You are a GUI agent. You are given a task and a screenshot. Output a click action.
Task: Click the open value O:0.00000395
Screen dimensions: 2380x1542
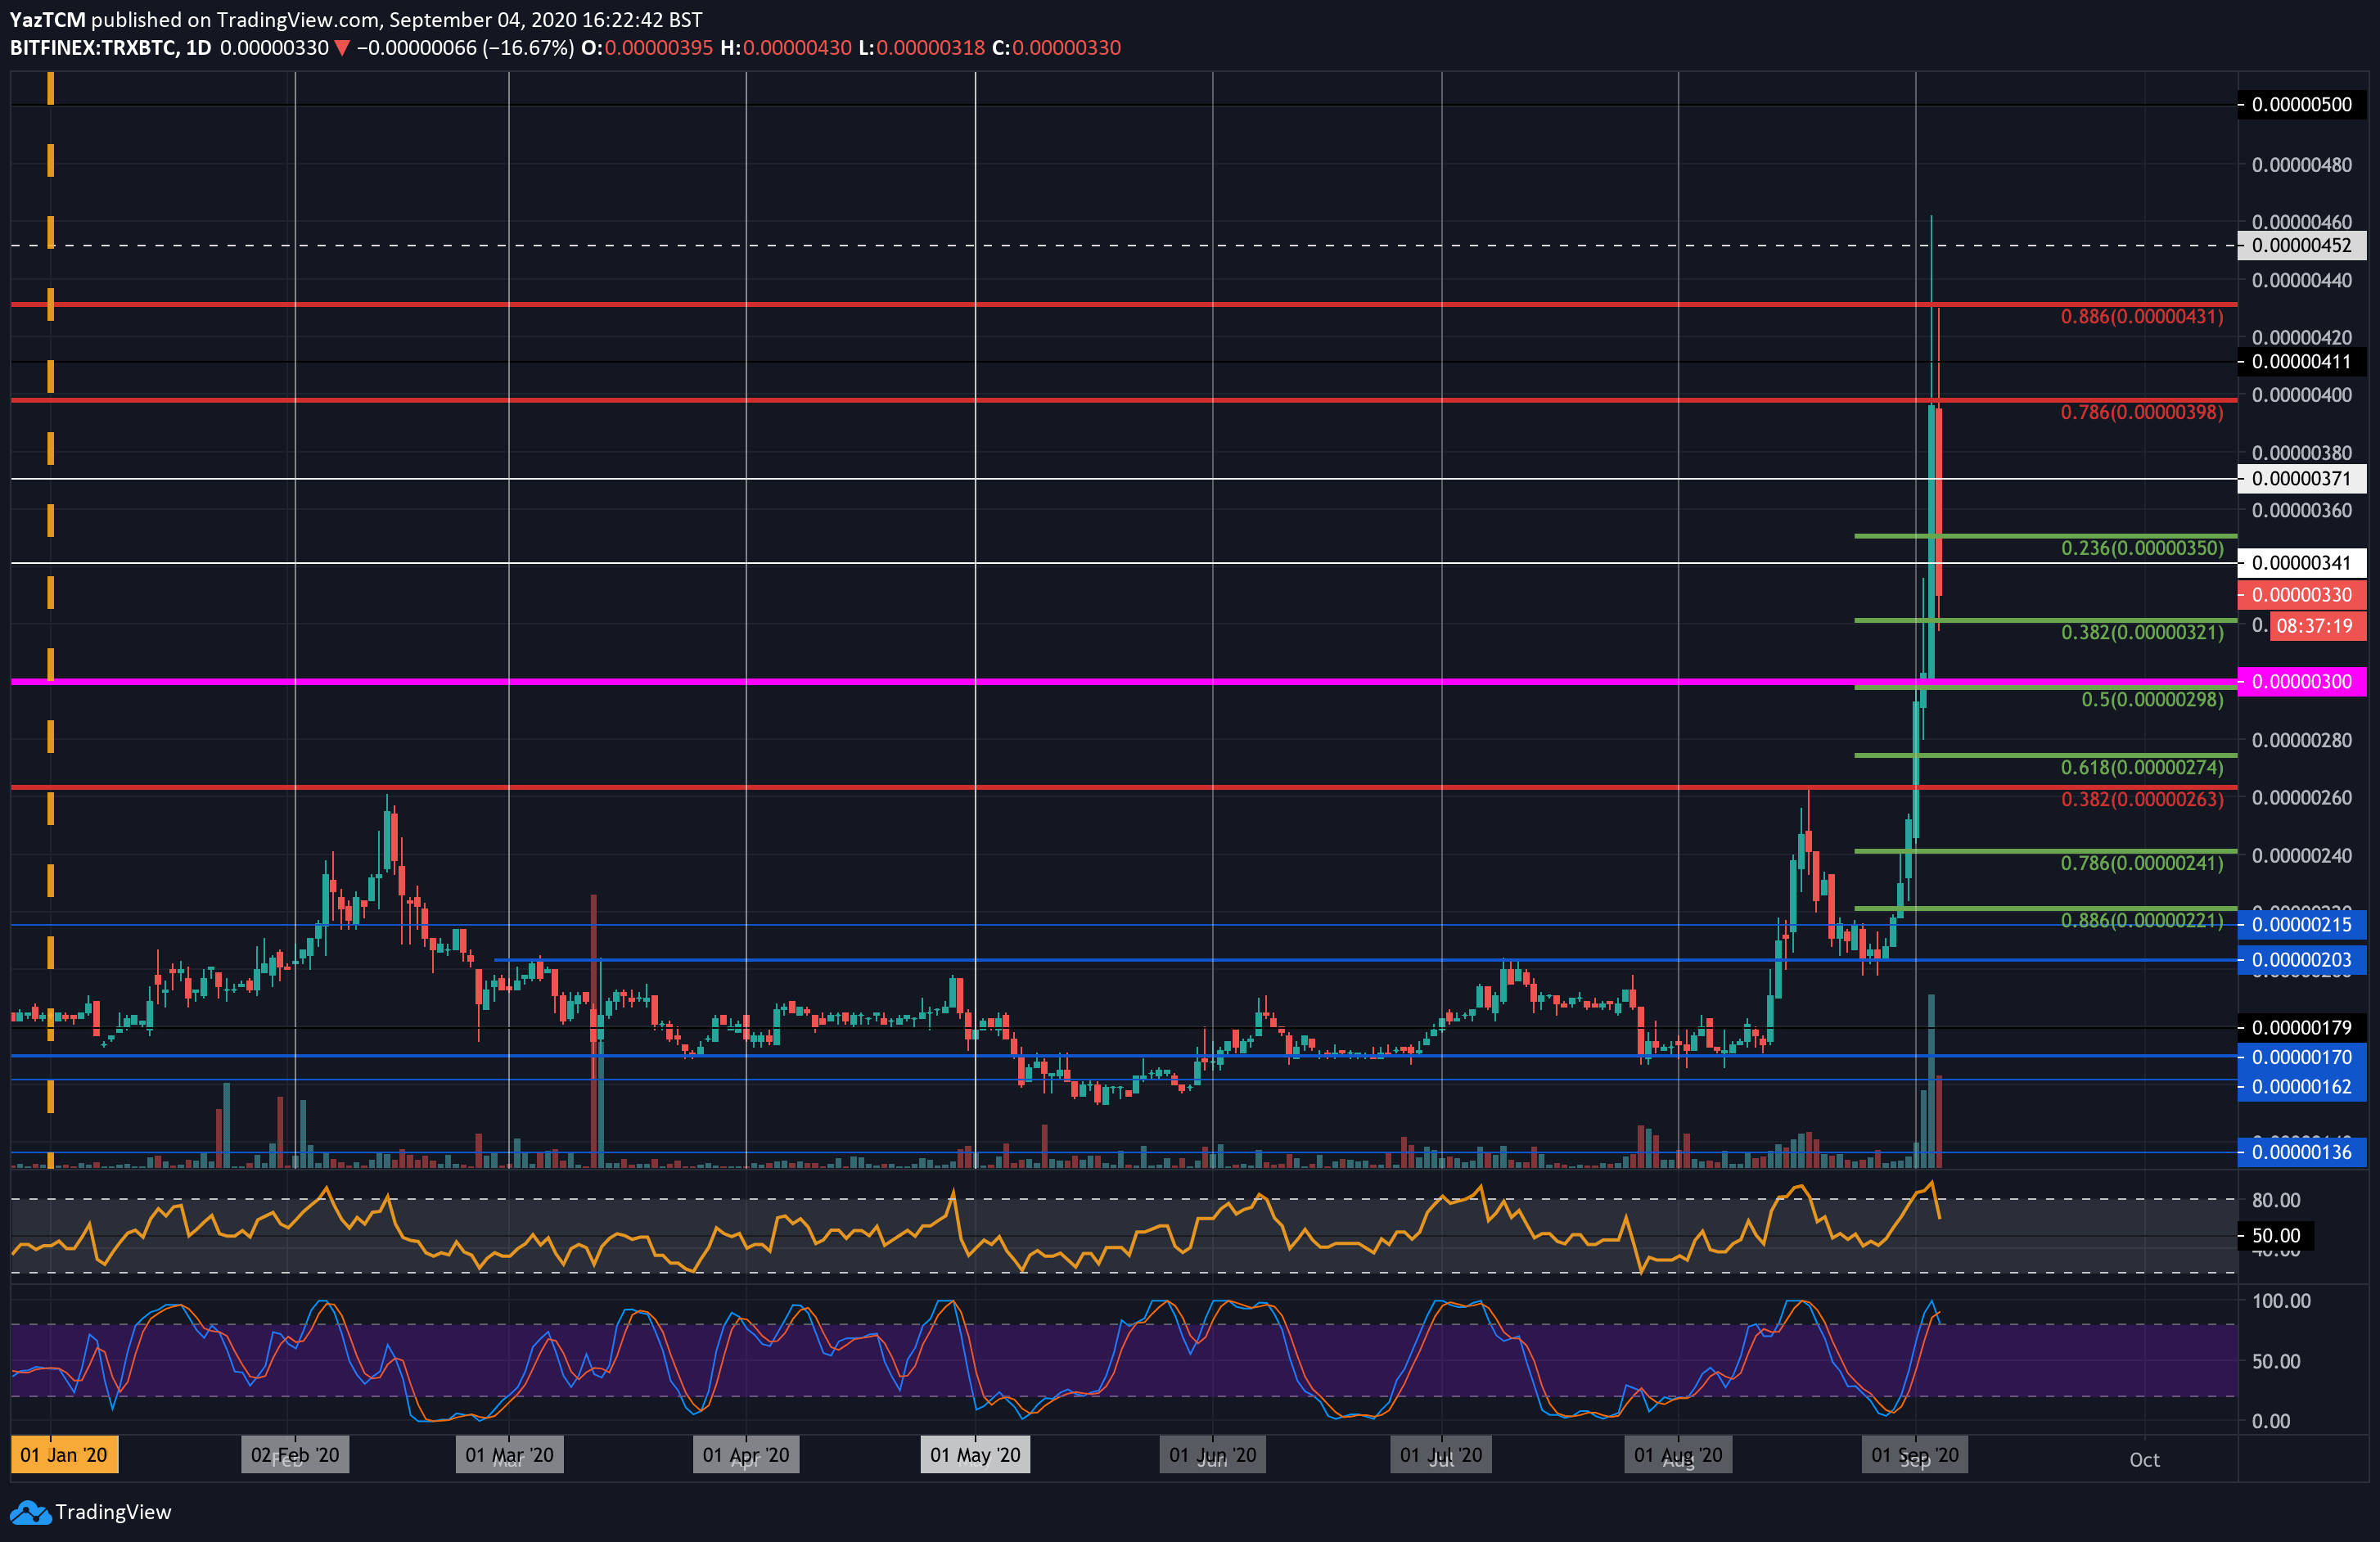[x=647, y=48]
